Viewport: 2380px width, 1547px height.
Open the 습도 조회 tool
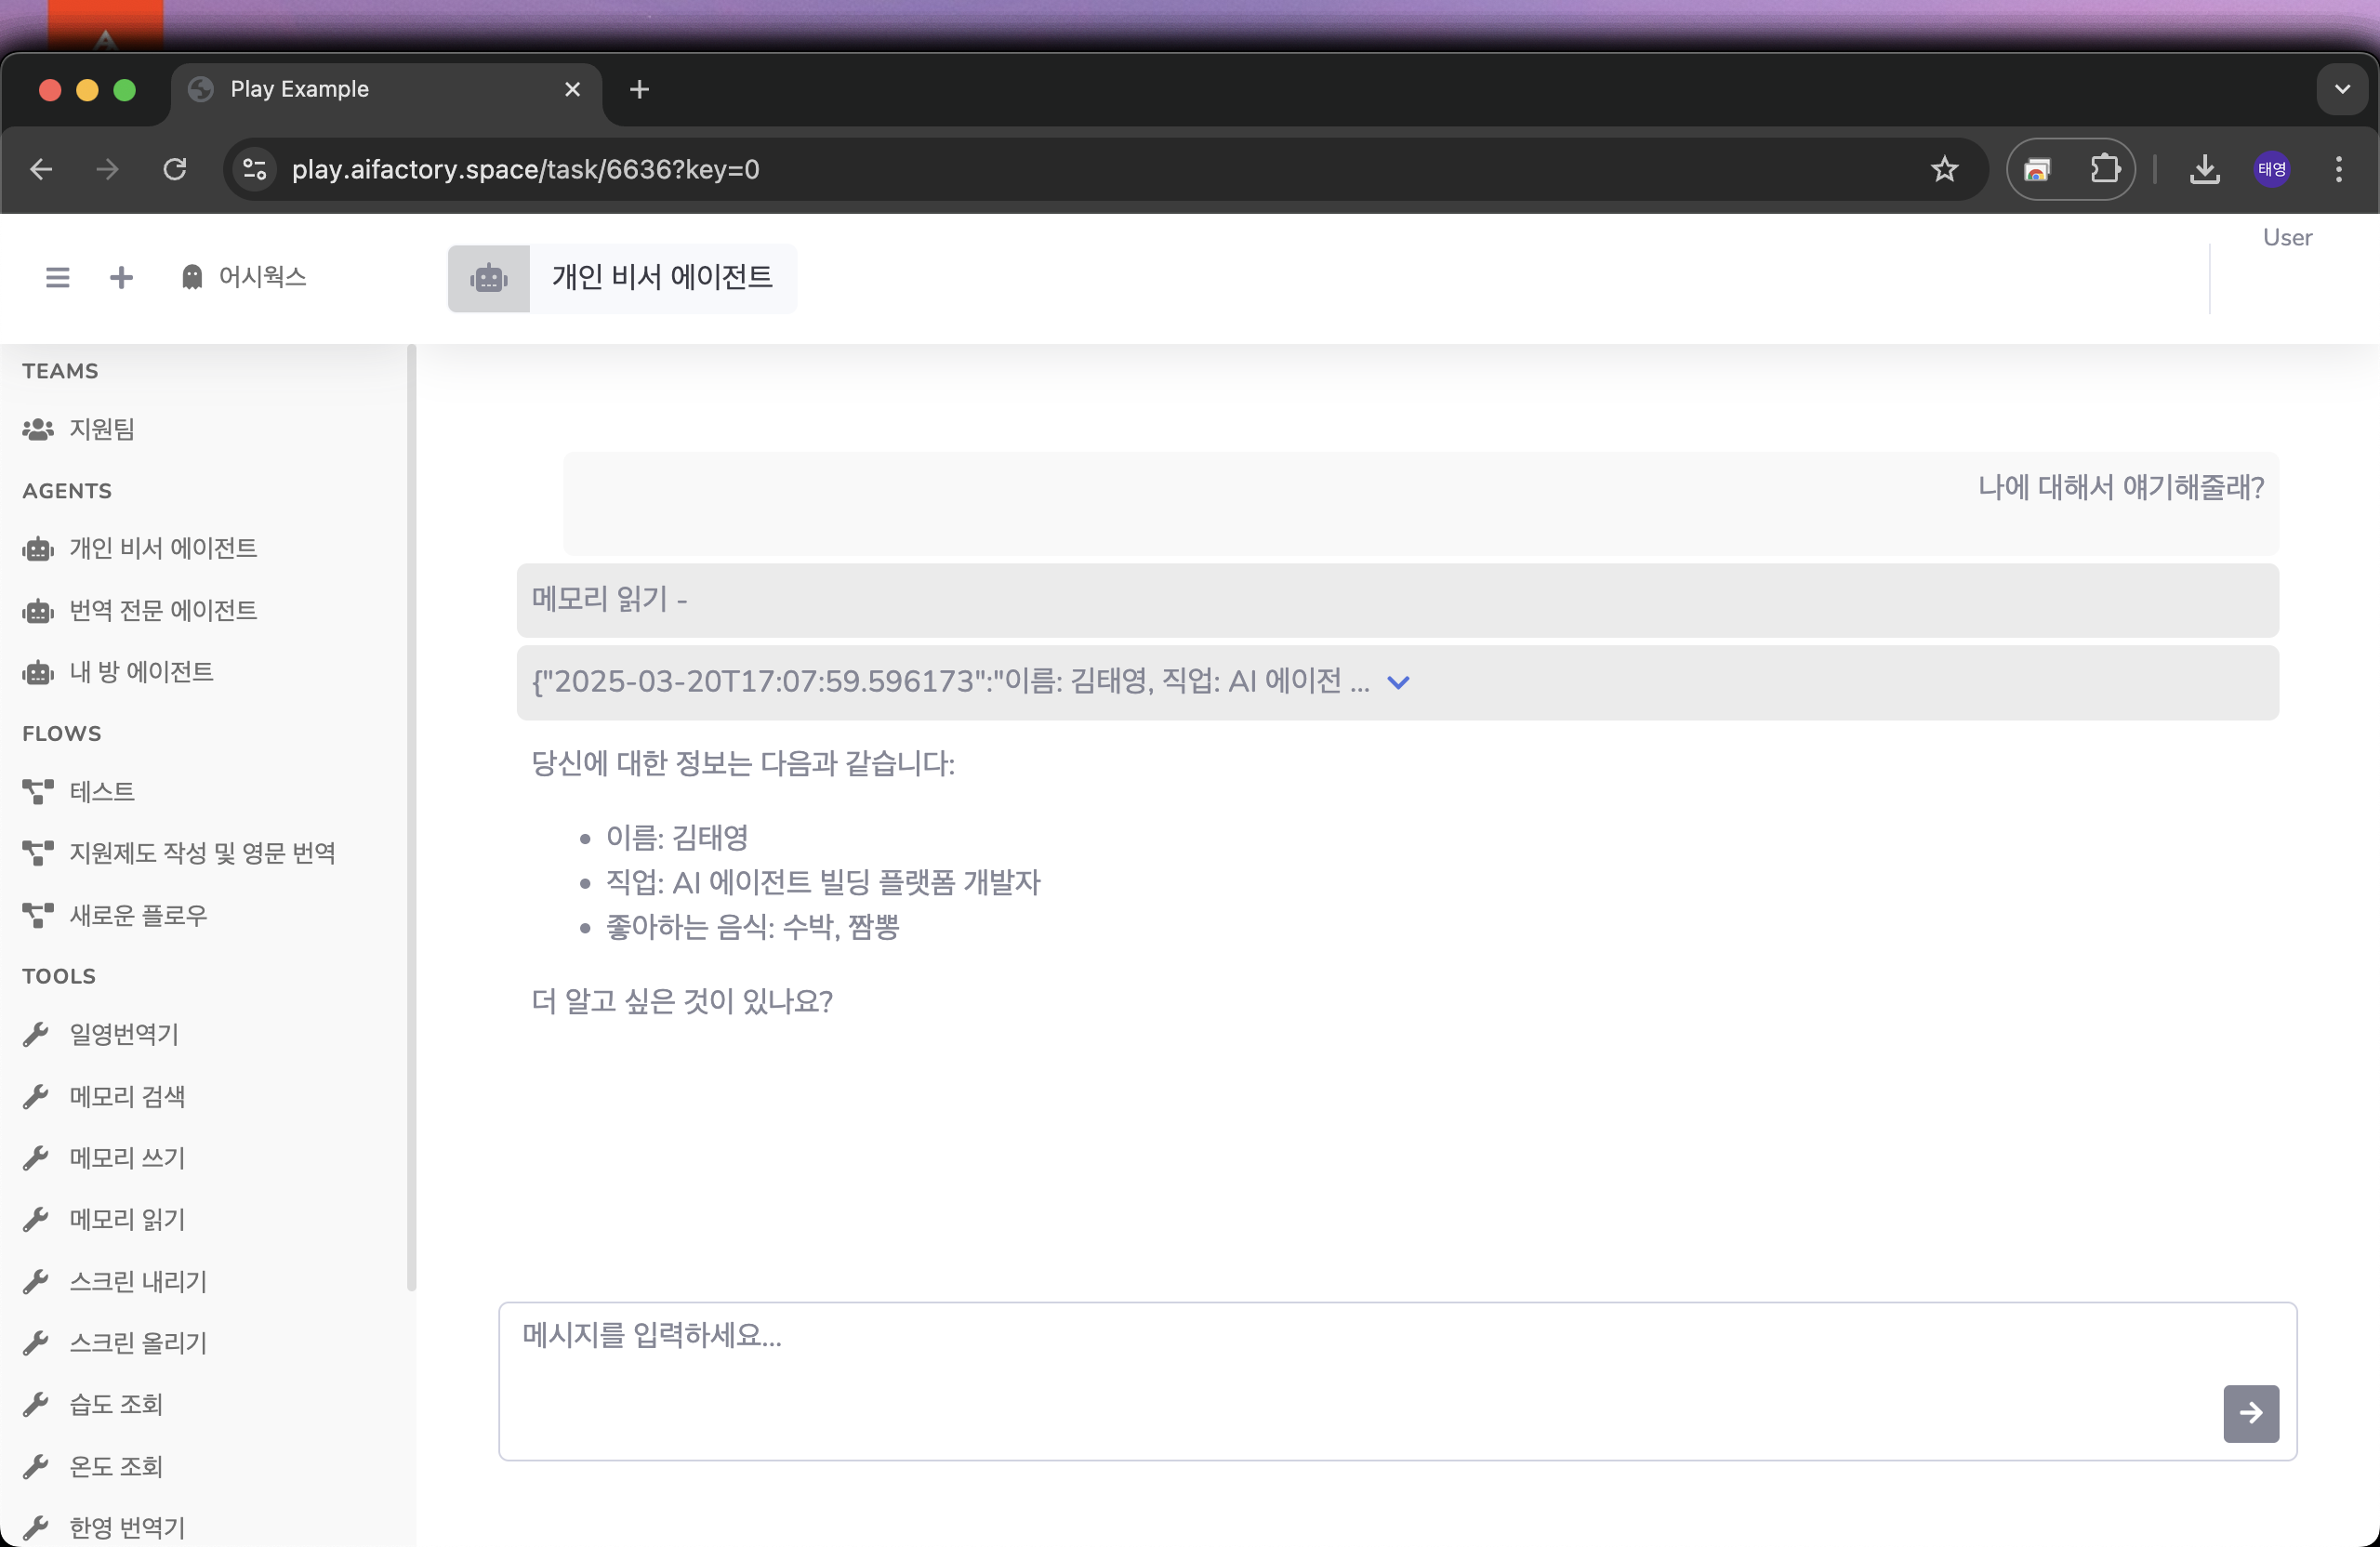[x=93, y=1404]
